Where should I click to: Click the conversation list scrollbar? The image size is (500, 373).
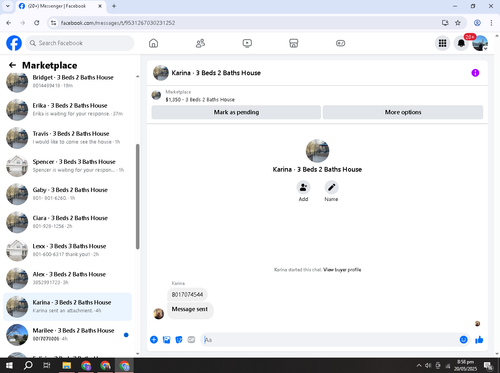tap(137, 197)
